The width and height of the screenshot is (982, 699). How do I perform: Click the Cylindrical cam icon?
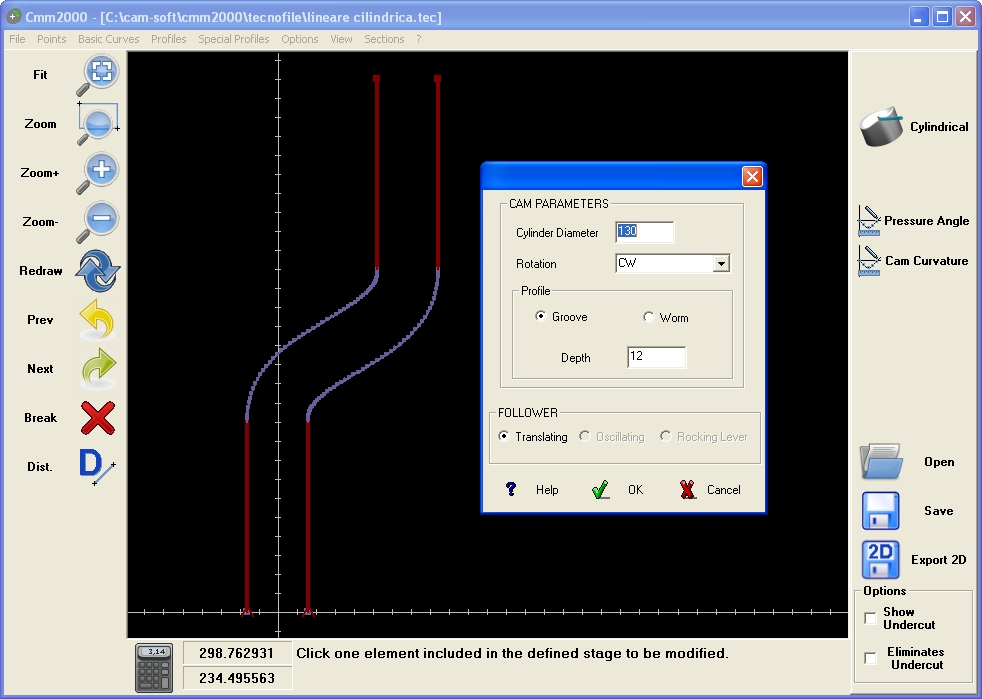pos(881,127)
